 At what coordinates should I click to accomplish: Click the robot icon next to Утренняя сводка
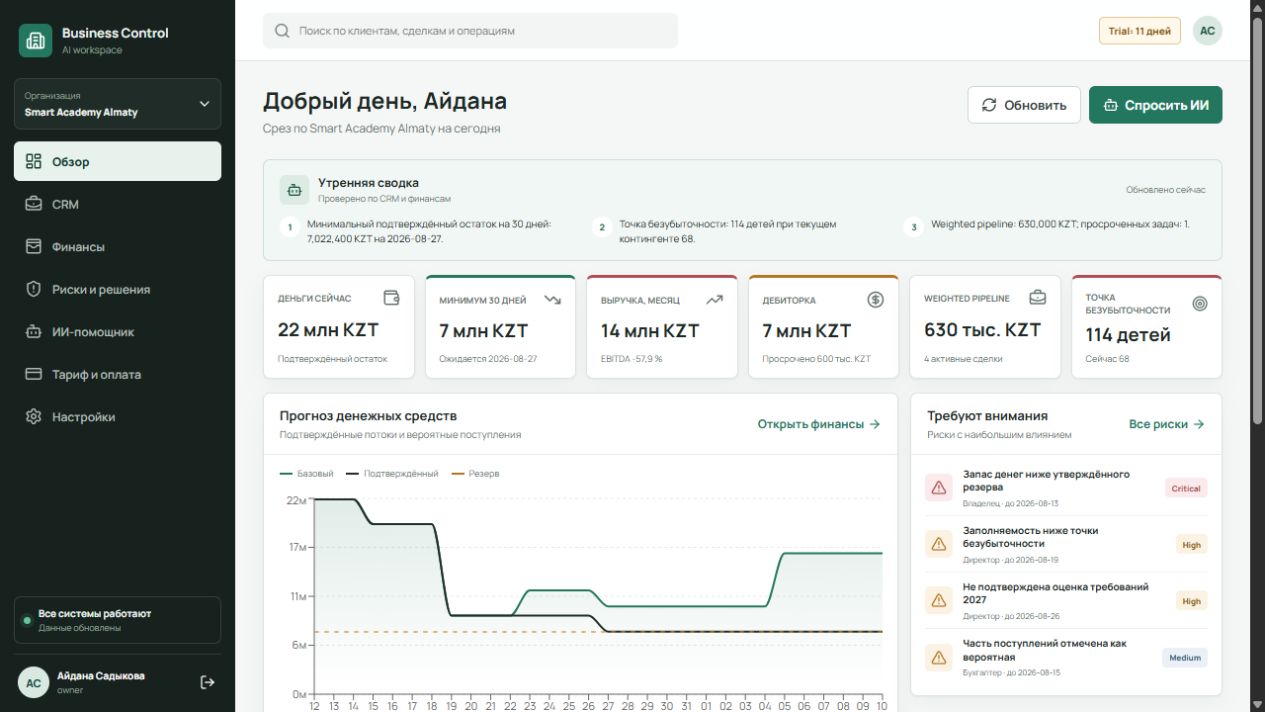(294, 189)
